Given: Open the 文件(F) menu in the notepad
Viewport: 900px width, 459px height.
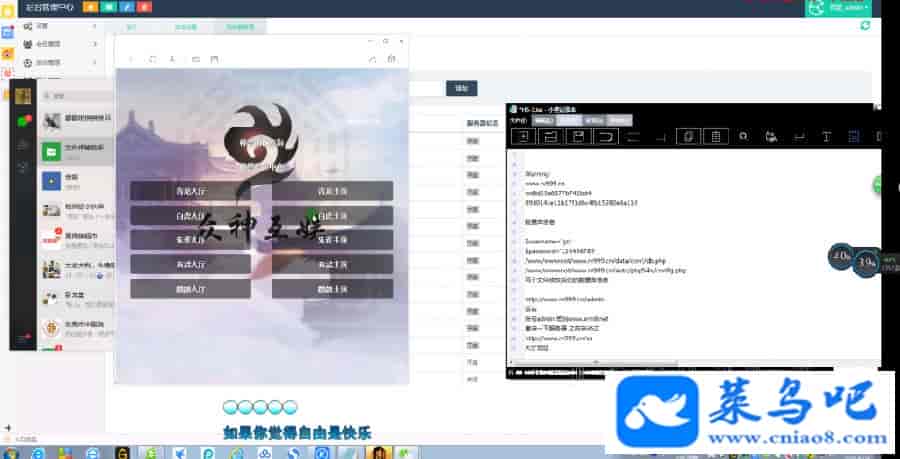Looking at the screenshot, I should [x=519, y=120].
